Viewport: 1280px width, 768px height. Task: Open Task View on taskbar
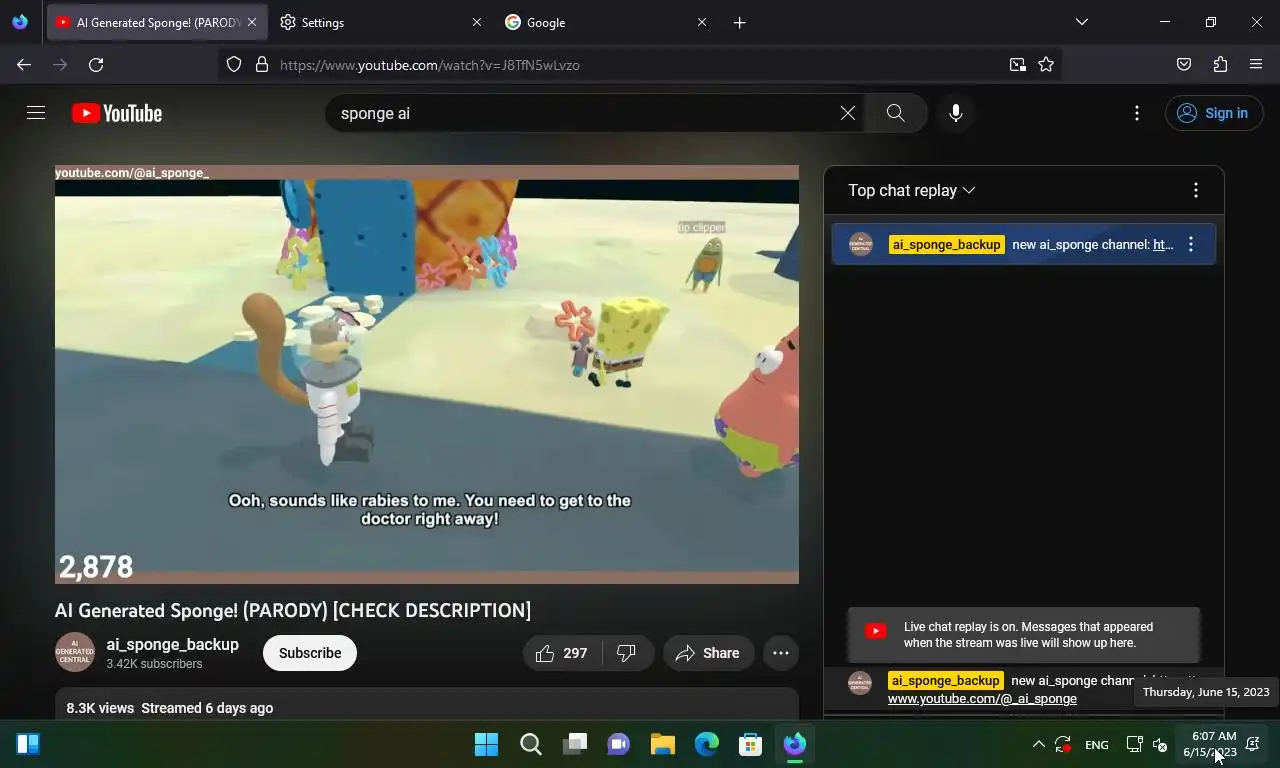(575, 744)
